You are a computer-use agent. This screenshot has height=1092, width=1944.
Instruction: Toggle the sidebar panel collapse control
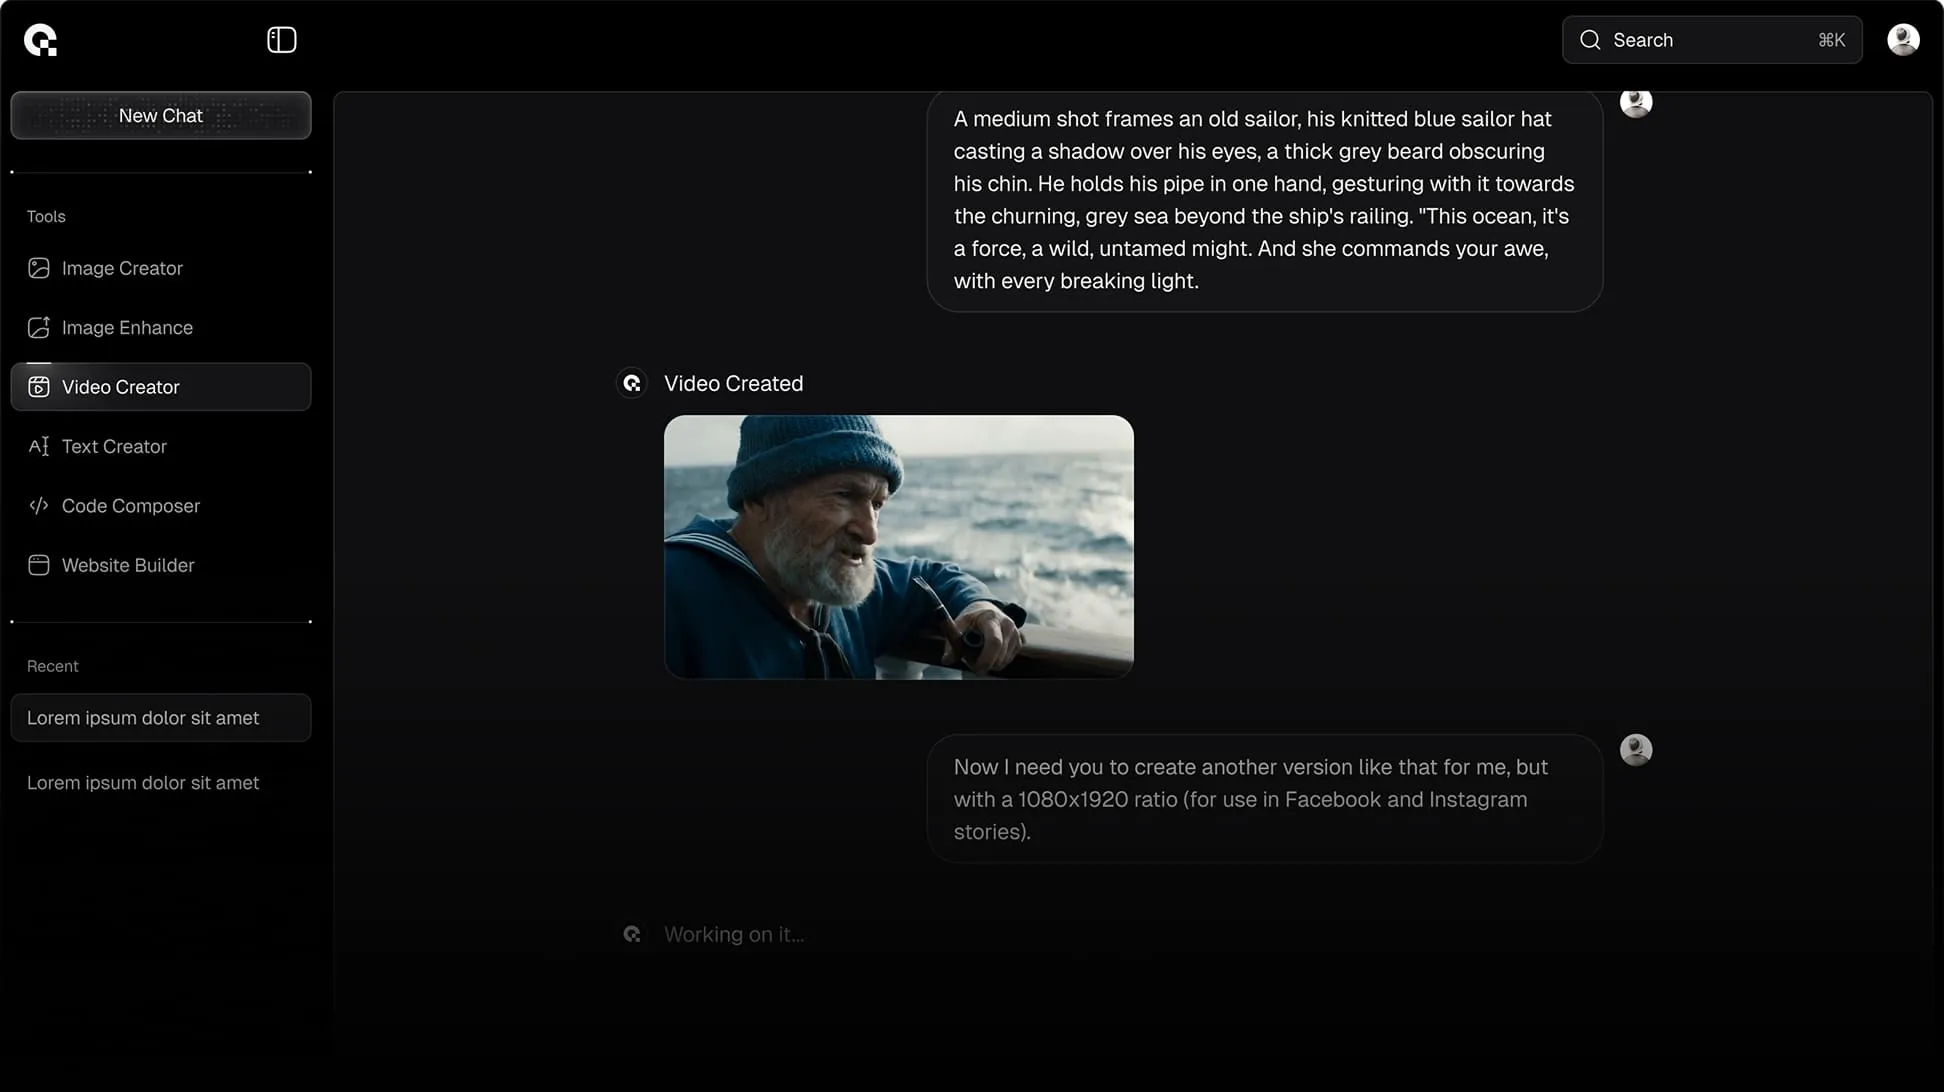(281, 39)
